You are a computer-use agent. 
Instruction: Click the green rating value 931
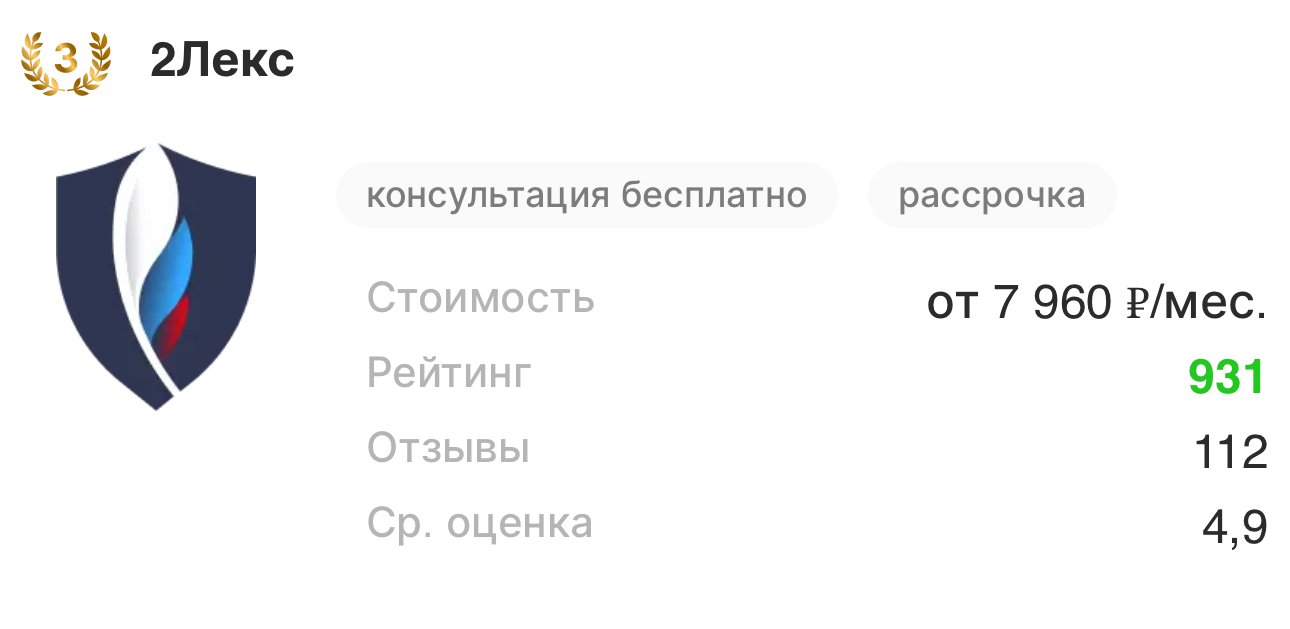click(1227, 377)
